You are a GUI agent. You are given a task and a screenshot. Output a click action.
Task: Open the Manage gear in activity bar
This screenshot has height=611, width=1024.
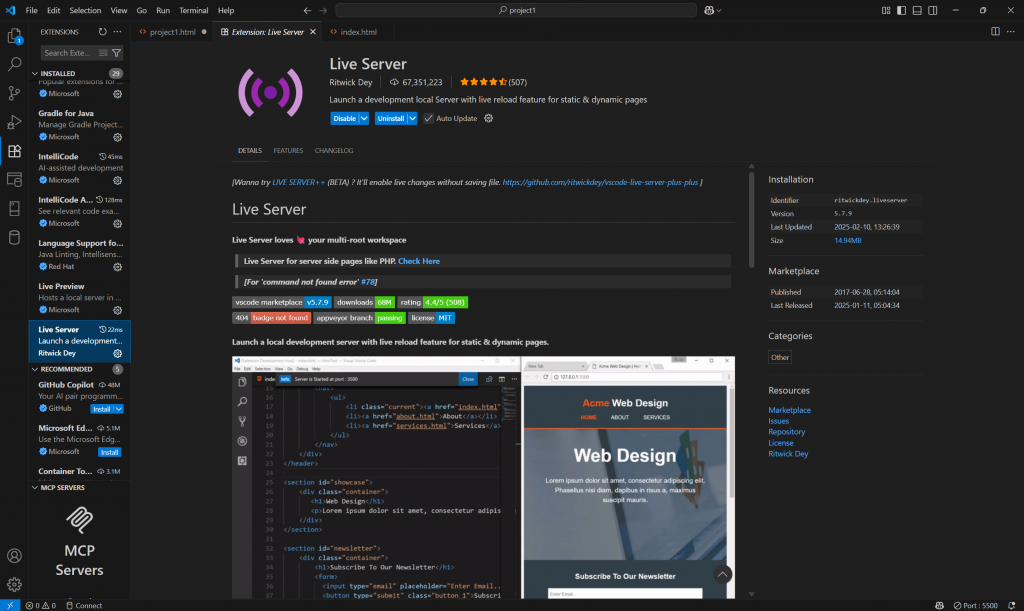(14, 584)
